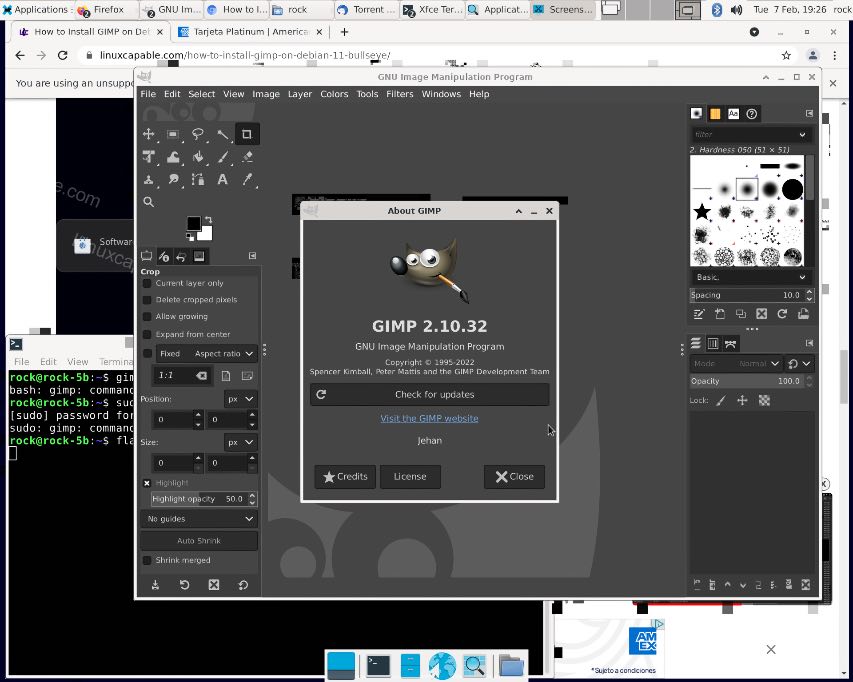Select the Rectangle Select tool
853x682 pixels.
click(x=173, y=134)
